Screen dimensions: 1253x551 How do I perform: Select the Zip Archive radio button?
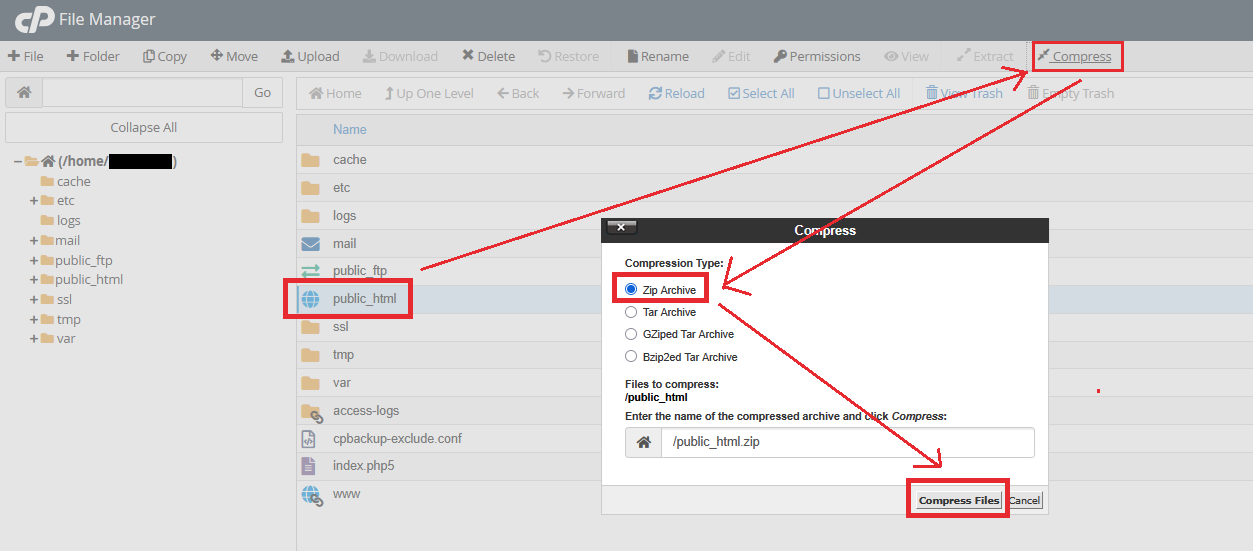(631, 290)
